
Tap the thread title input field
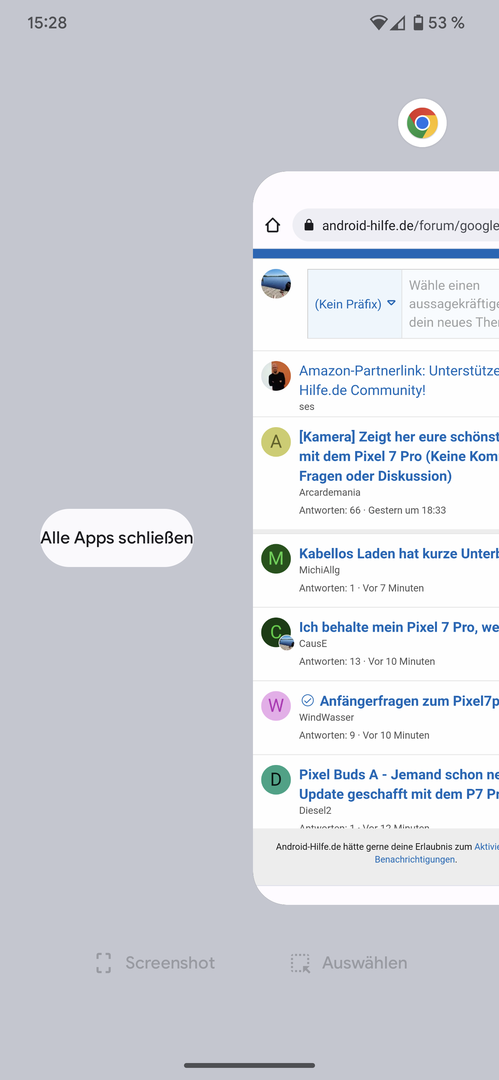(x=451, y=304)
